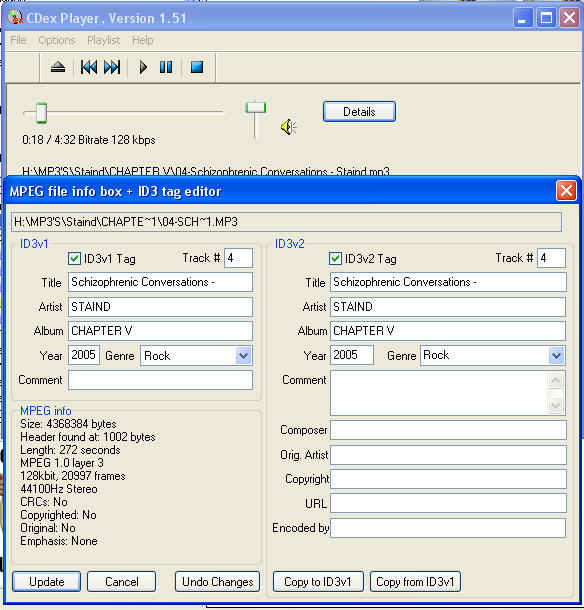
Task: Stop playback with the Stop button
Action: (197, 67)
